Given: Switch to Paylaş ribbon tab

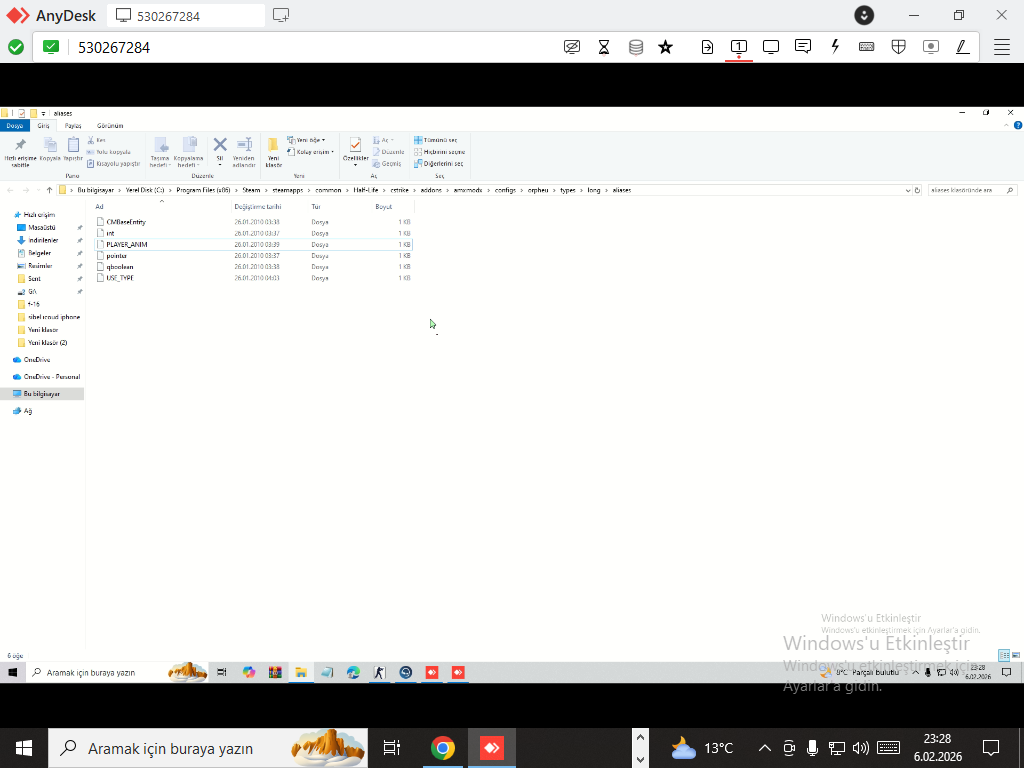Looking at the screenshot, I should point(73,125).
